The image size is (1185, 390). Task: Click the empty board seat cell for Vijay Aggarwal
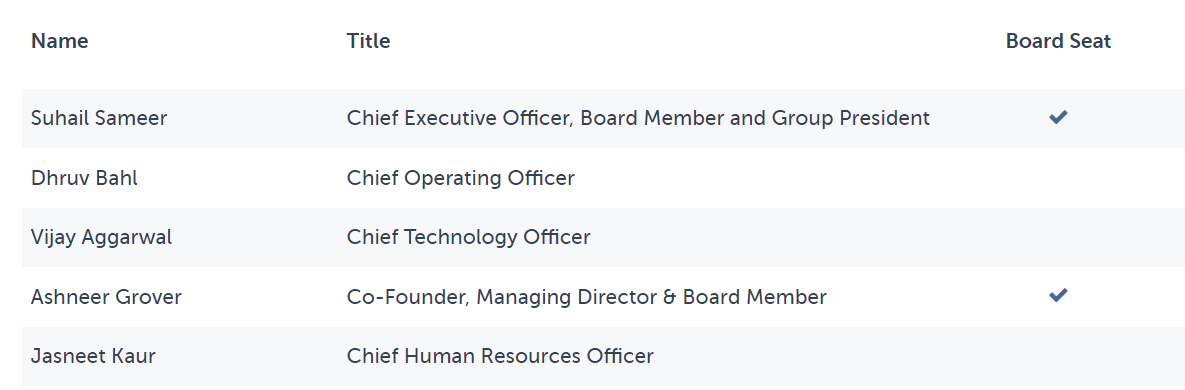tap(1058, 237)
